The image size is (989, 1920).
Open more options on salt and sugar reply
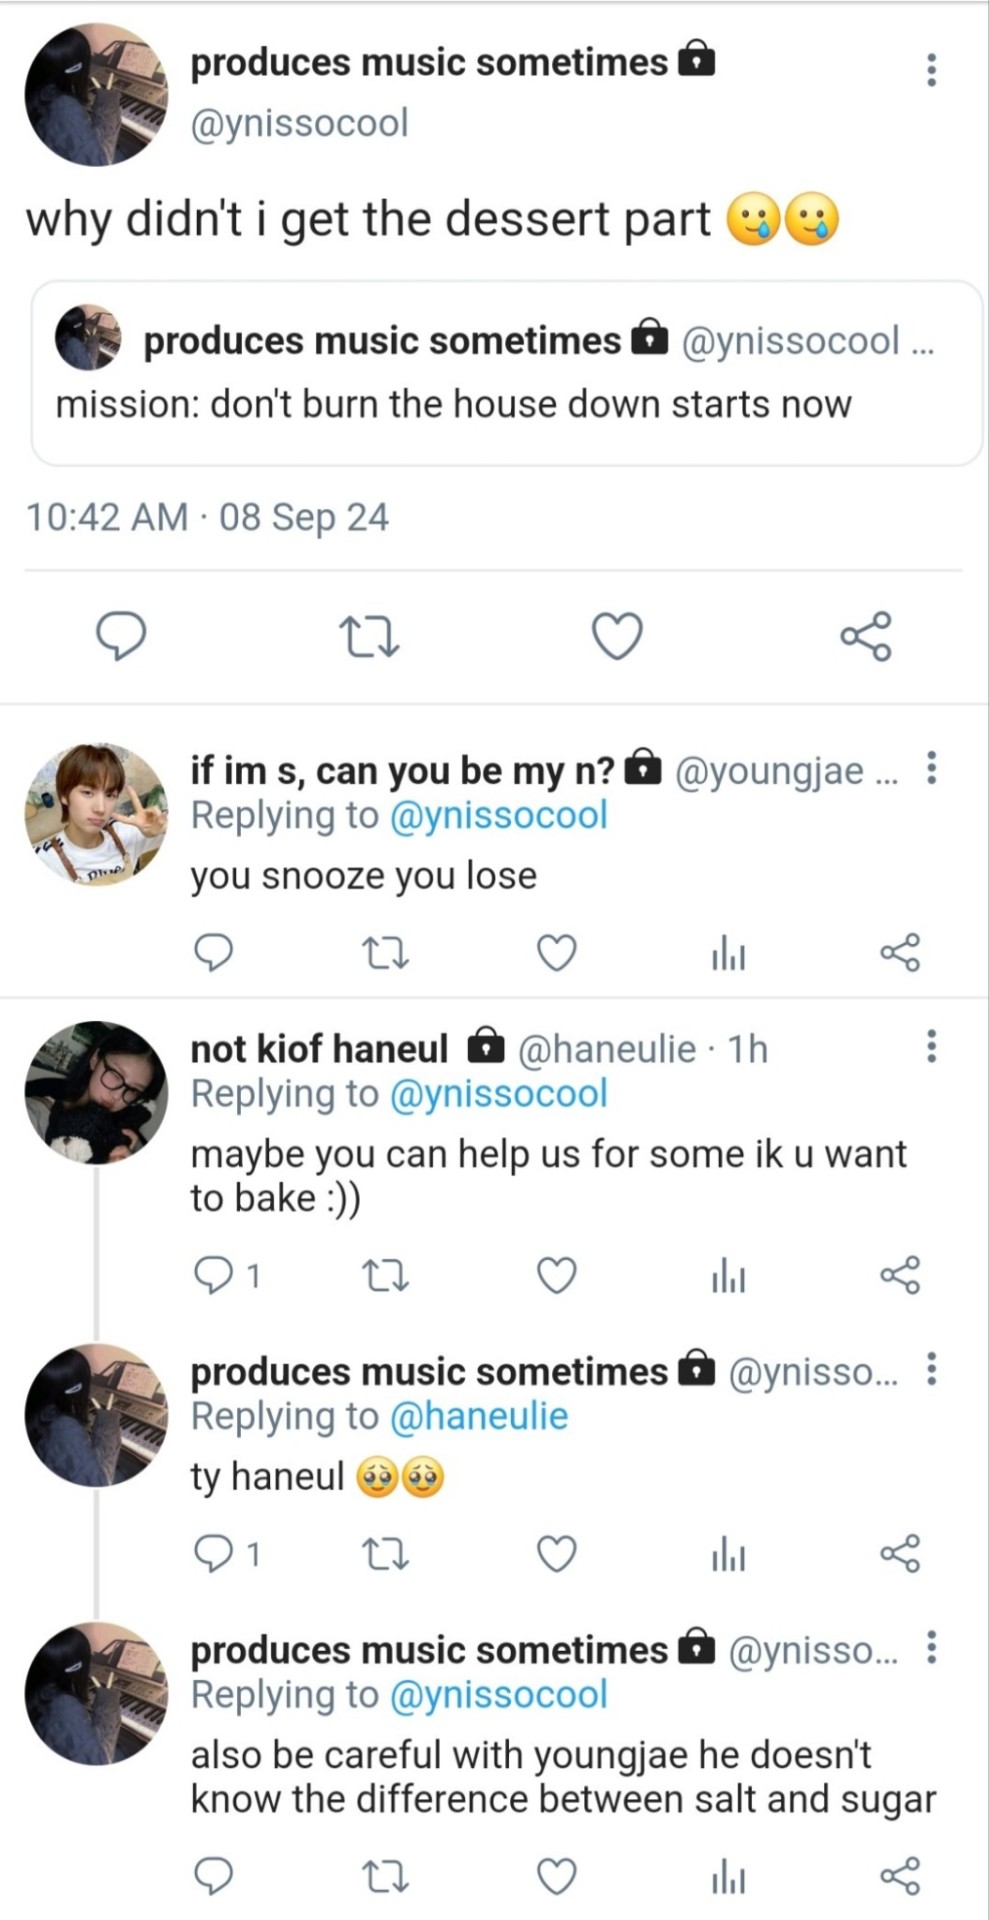tap(931, 1647)
